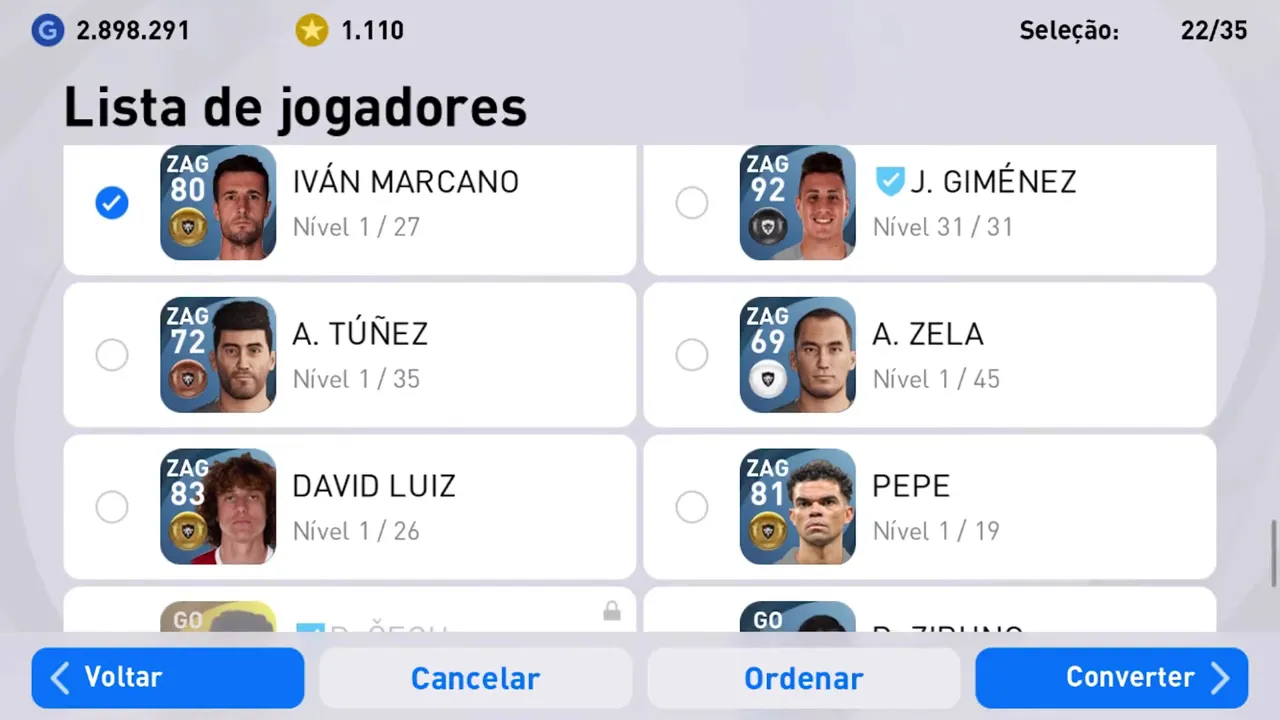Viewport: 1280px width, 720px height.
Task: Click the blue G currency icon
Action: [x=47, y=30]
